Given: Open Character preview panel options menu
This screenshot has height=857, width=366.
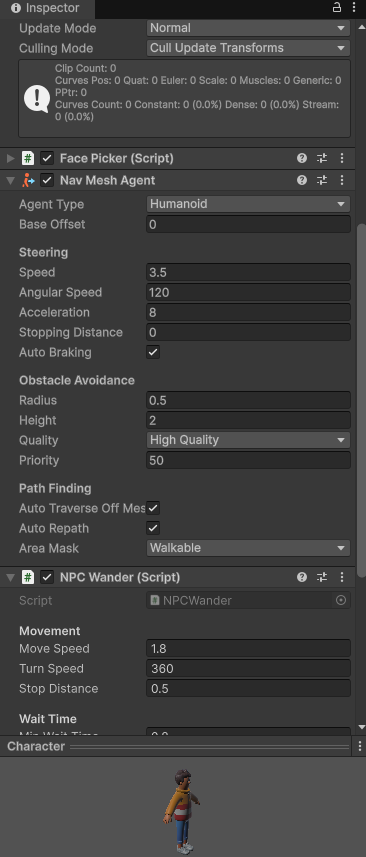Looking at the screenshot, I should point(359,746).
